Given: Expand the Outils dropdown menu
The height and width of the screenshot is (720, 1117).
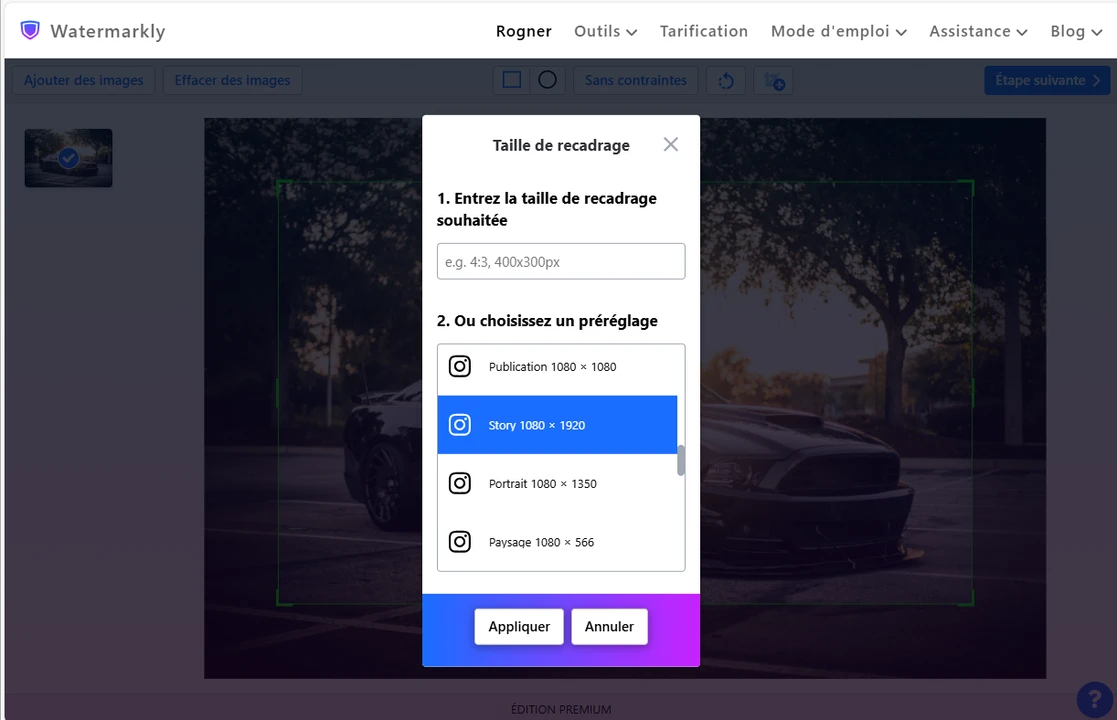Looking at the screenshot, I should click(x=606, y=31).
